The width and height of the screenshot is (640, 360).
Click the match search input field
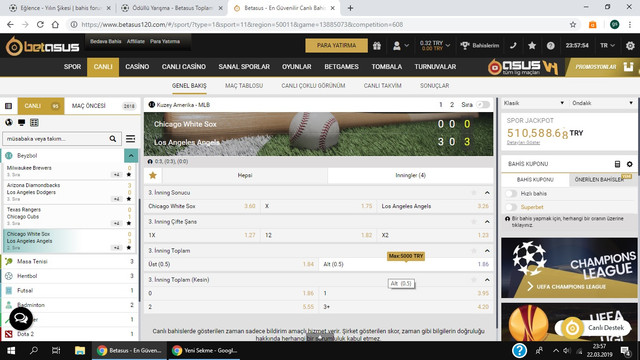click(56, 139)
